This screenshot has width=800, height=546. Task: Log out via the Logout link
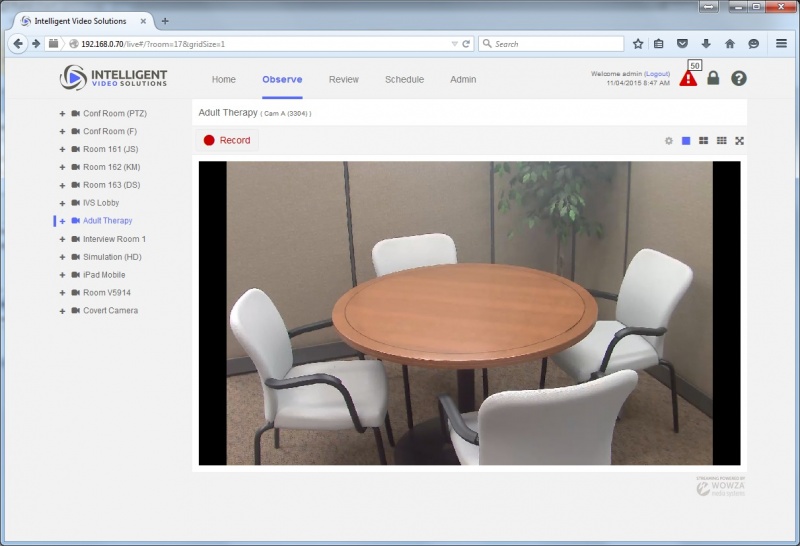coord(657,74)
